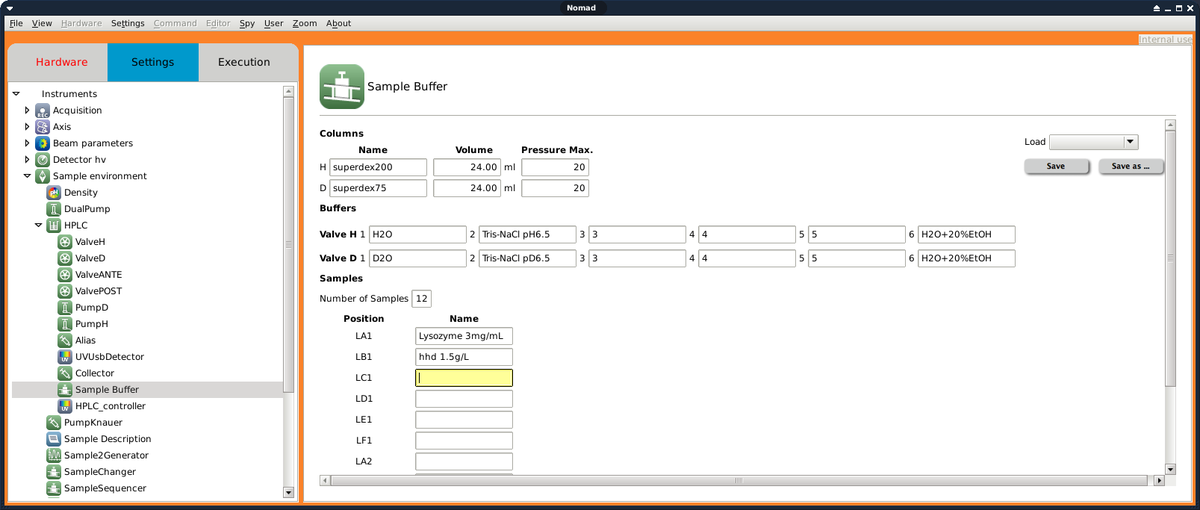Click the Internal use link
The width and height of the screenshot is (1200, 510).
[x=1165, y=40]
